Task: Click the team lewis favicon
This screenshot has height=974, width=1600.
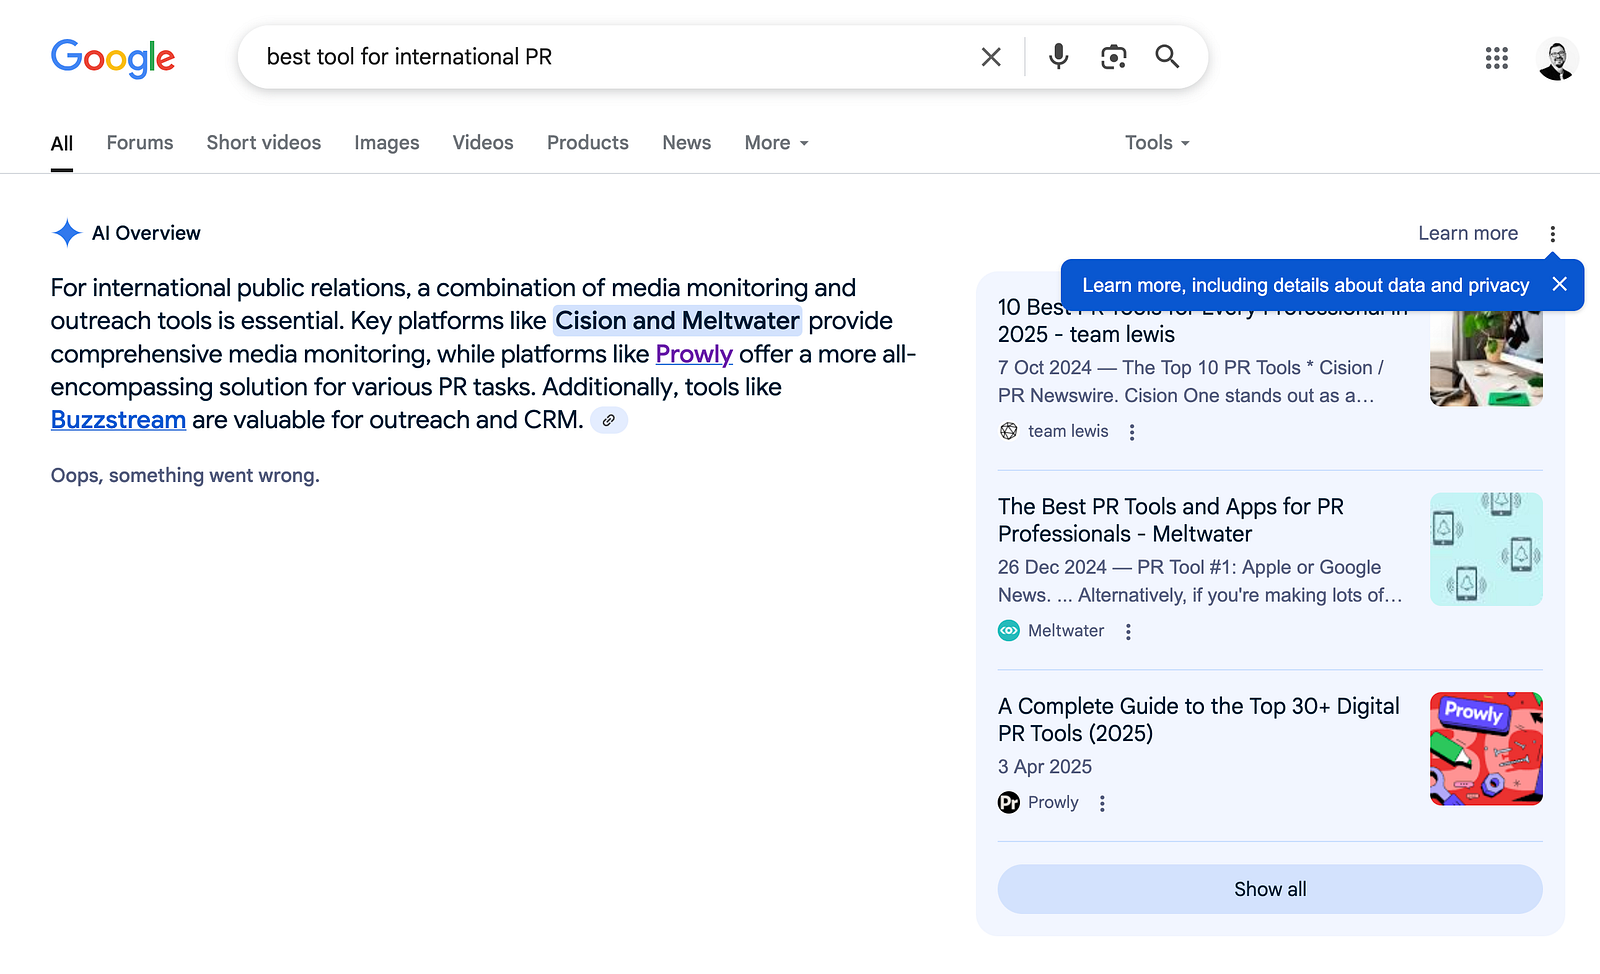Action: point(1009,431)
